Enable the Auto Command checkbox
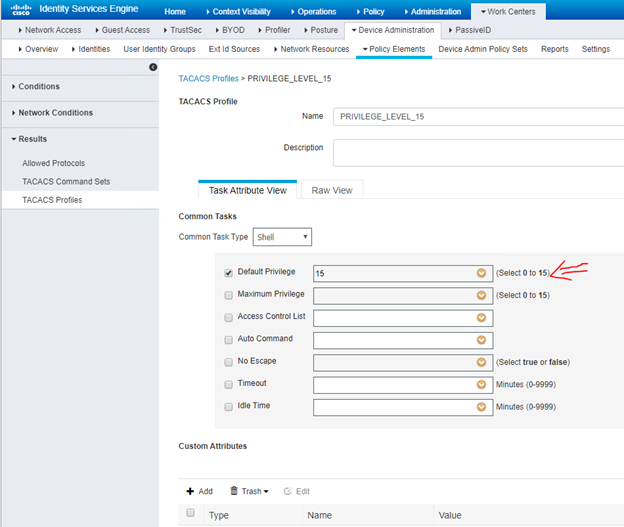Screen dimensions: 624x527 point(228,340)
